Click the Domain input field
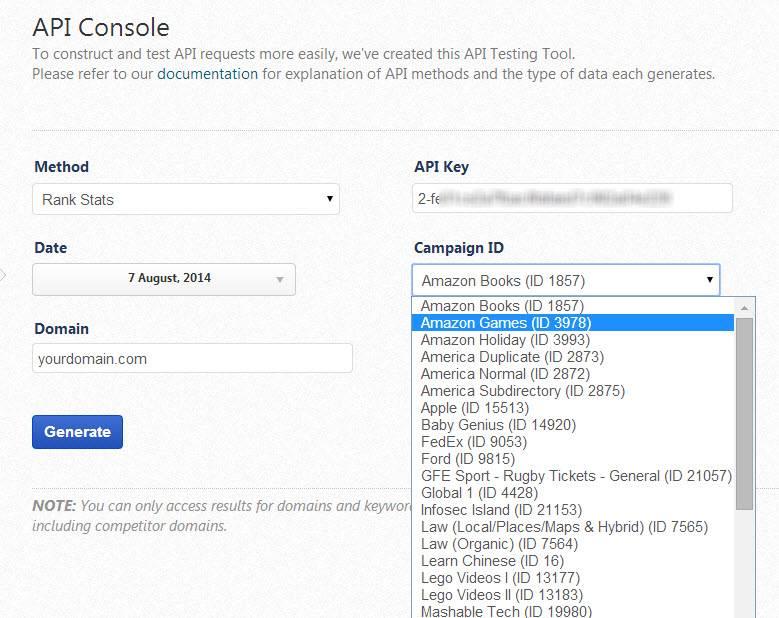 pos(192,358)
